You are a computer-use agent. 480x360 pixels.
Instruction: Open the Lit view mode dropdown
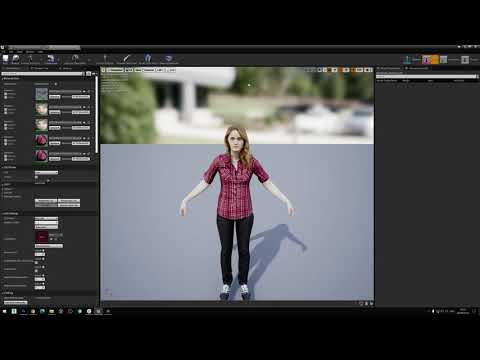pyautogui.click(x=129, y=70)
